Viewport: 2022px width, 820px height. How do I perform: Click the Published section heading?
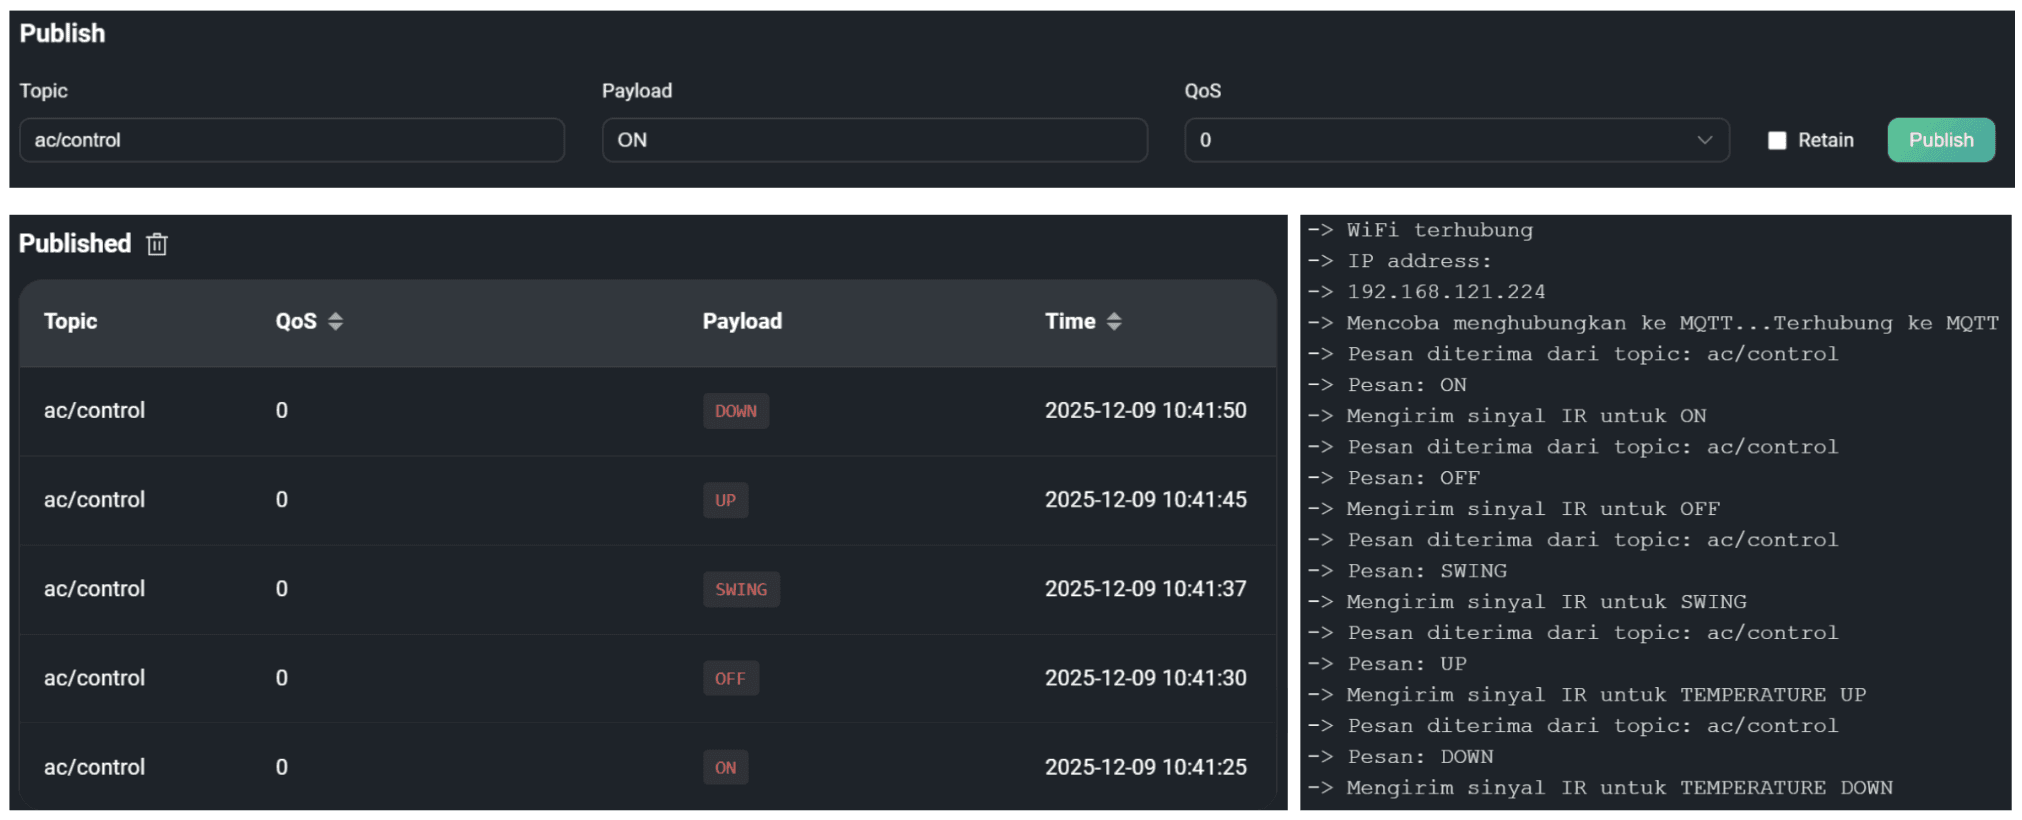[x=75, y=244]
